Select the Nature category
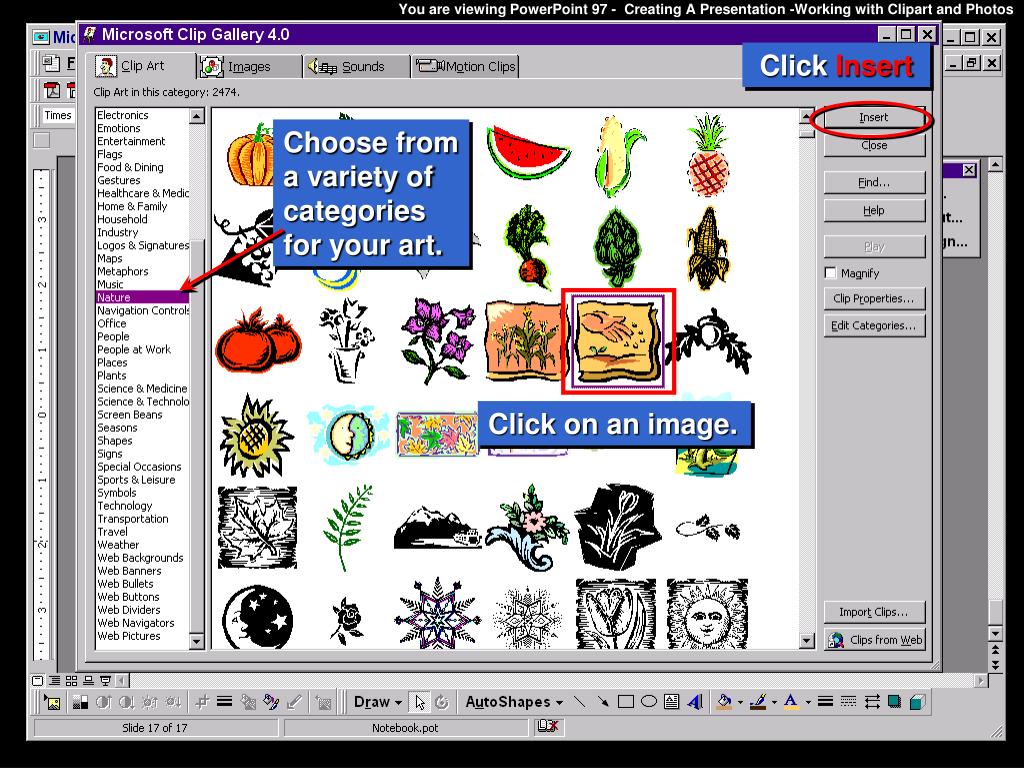The width and height of the screenshot is (1024, 768). tap(142, 297)
